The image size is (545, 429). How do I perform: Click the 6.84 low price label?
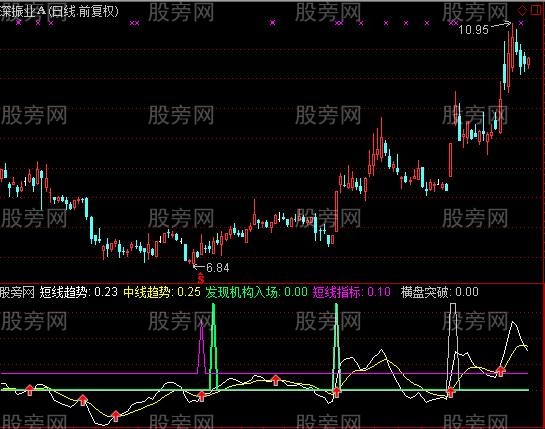[218, 268]
